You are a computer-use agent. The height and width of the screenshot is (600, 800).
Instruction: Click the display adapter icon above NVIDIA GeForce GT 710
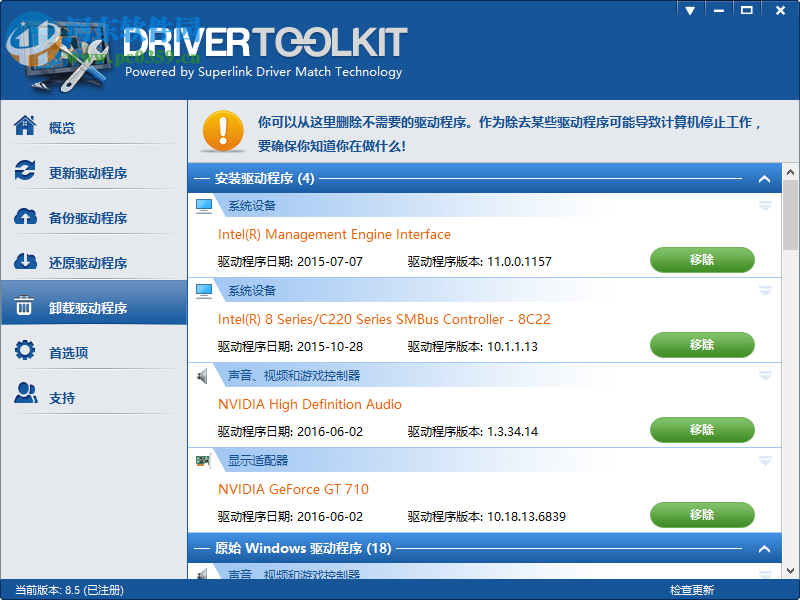pos(204,461)
